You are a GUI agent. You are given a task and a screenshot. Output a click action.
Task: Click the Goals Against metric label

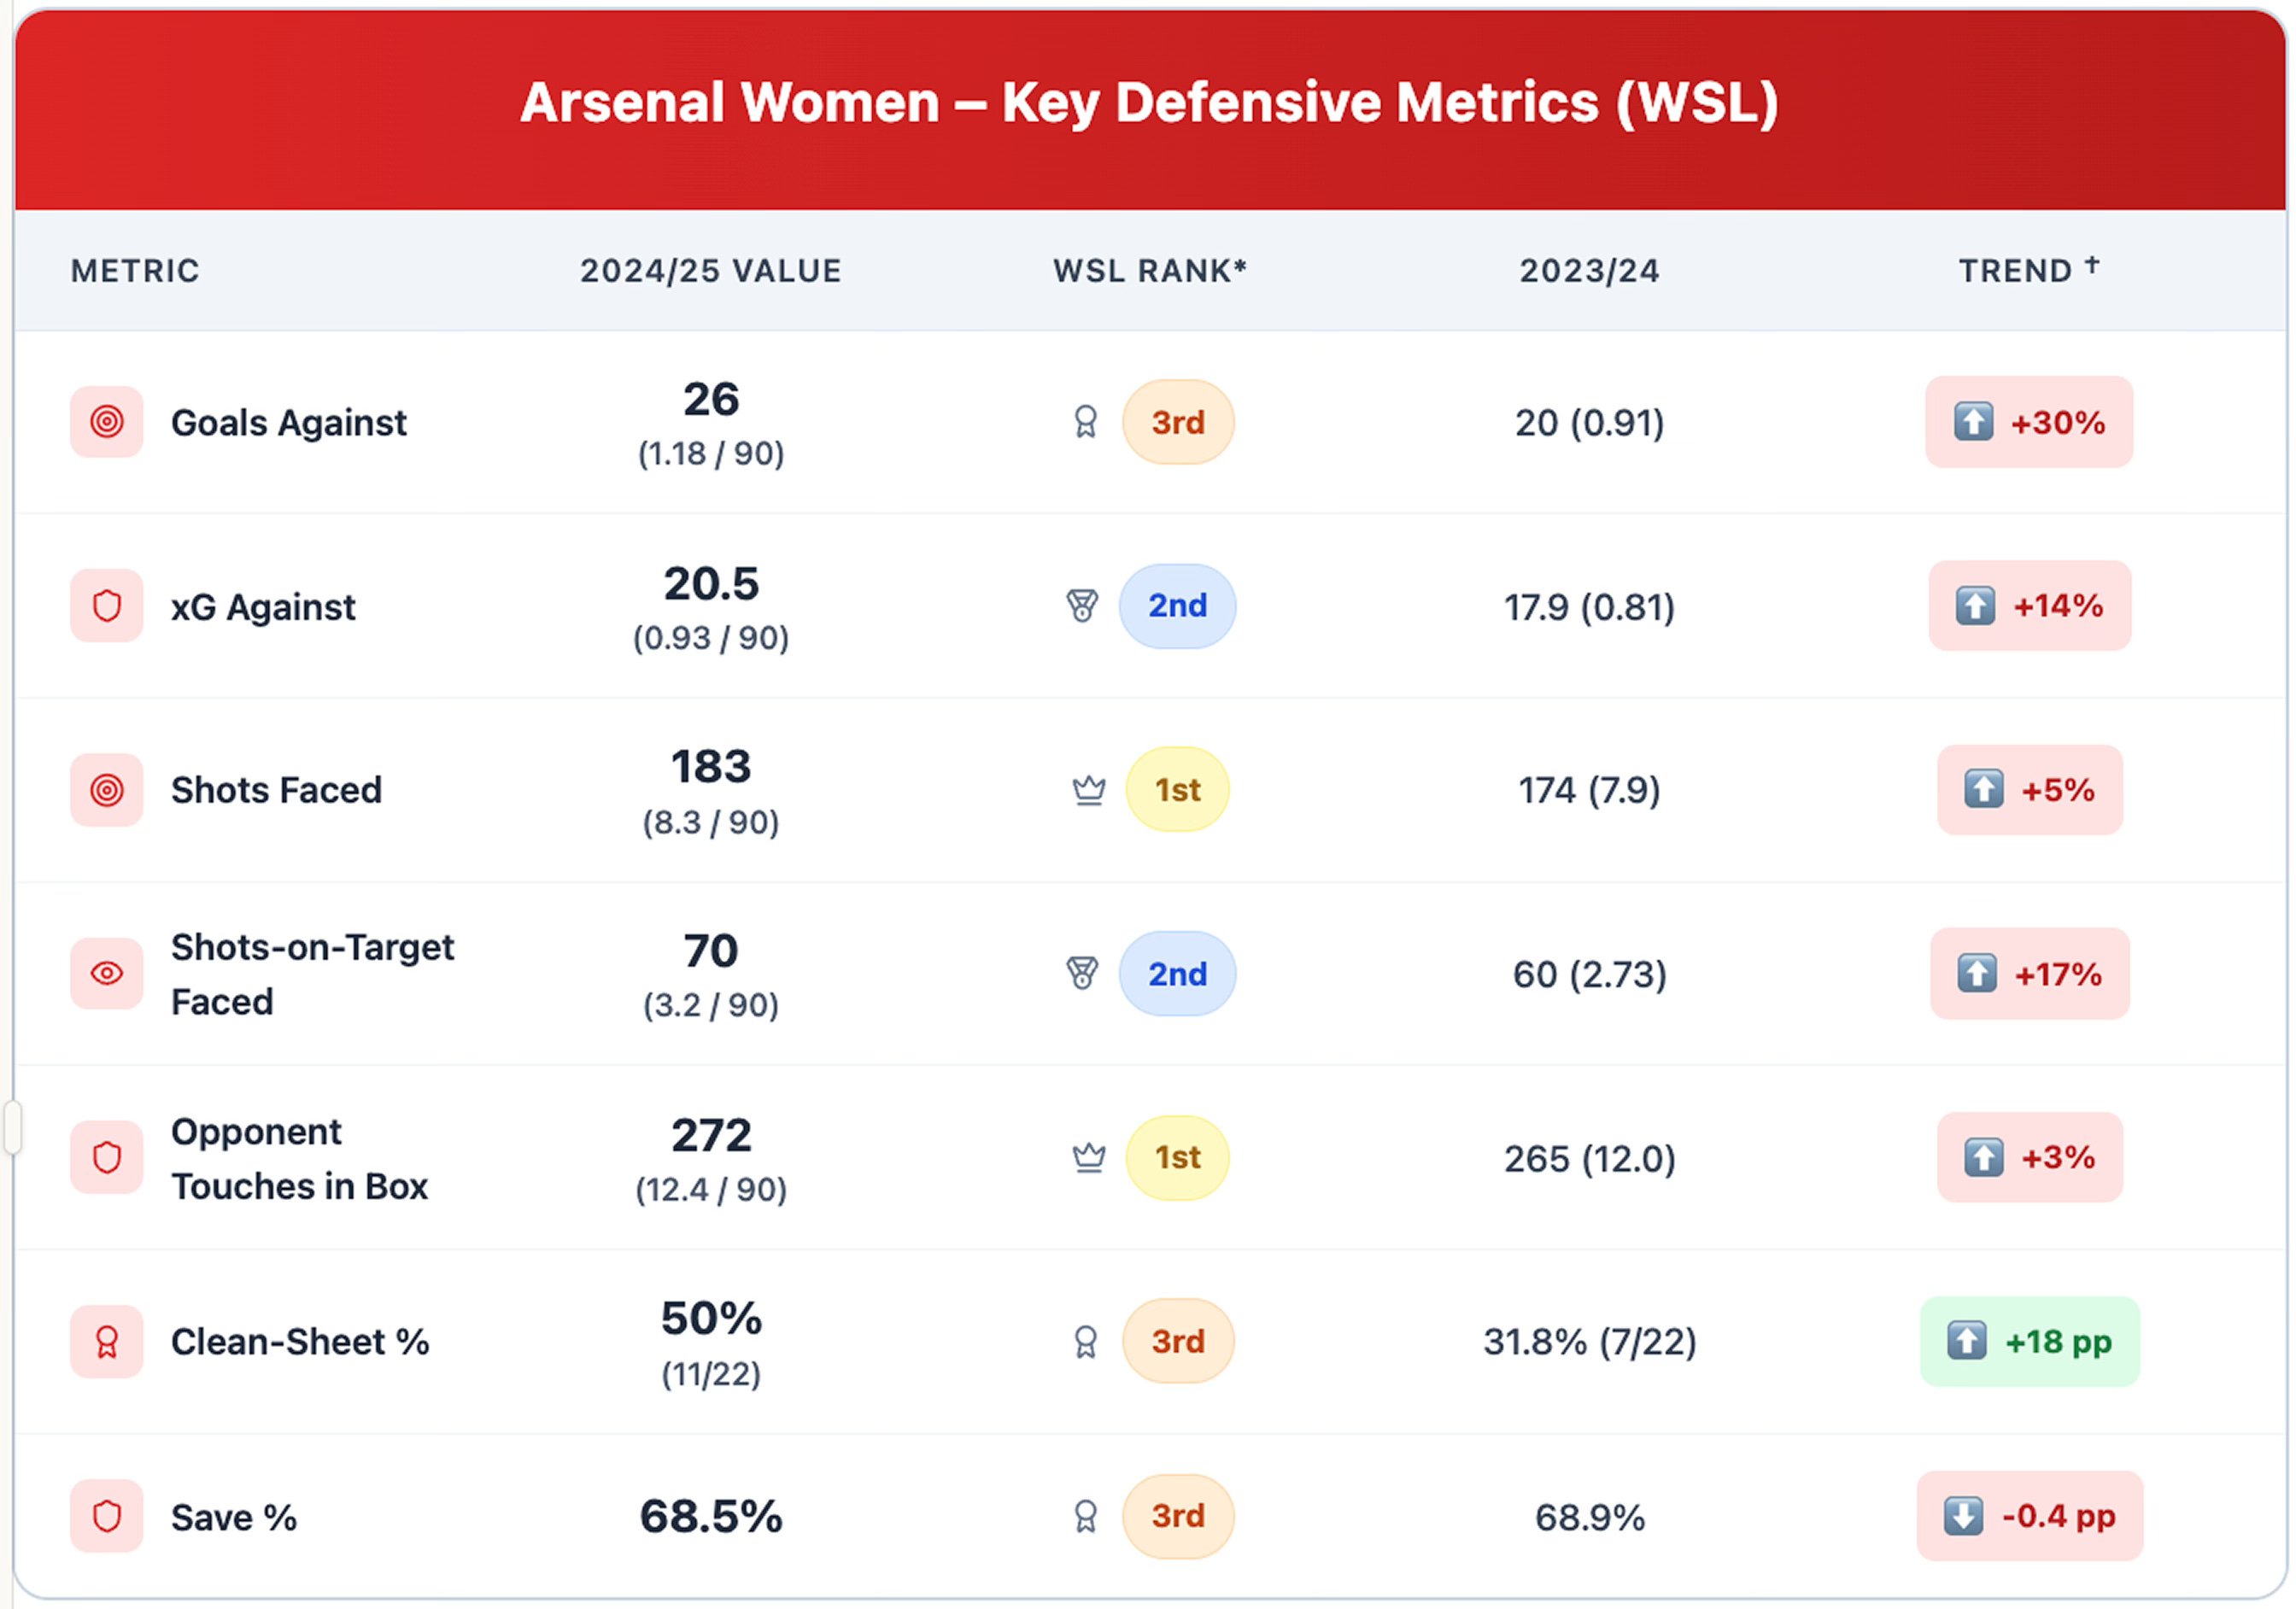point(289,423)
